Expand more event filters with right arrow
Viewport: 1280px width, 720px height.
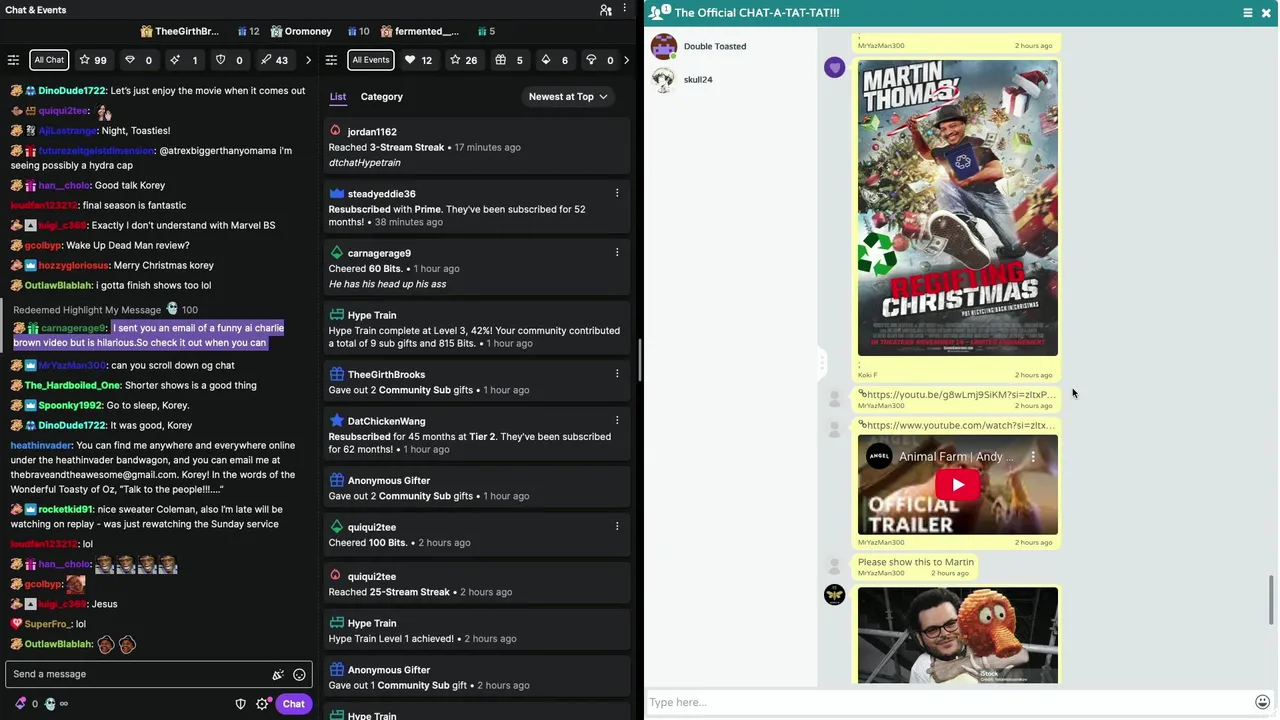[626, 60]
